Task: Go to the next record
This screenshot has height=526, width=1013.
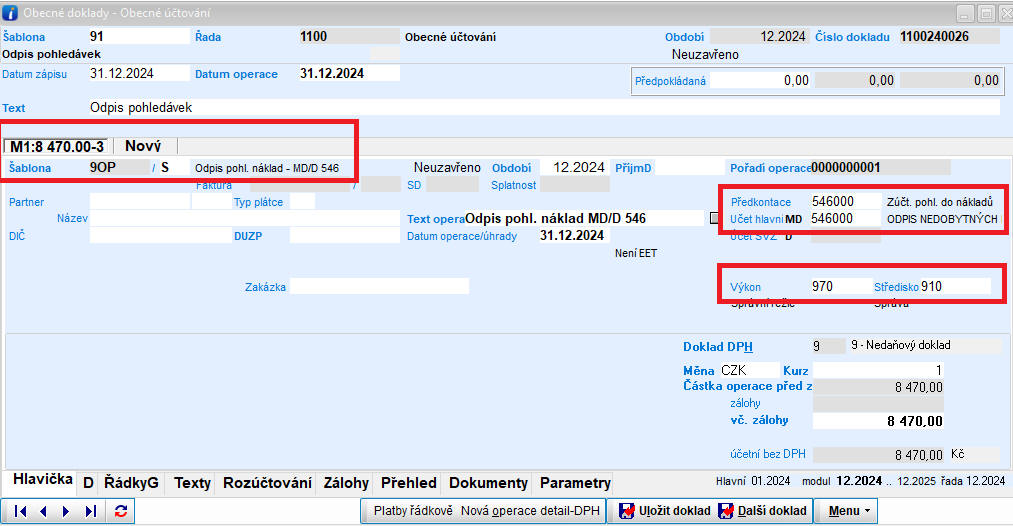Action: 66,511
